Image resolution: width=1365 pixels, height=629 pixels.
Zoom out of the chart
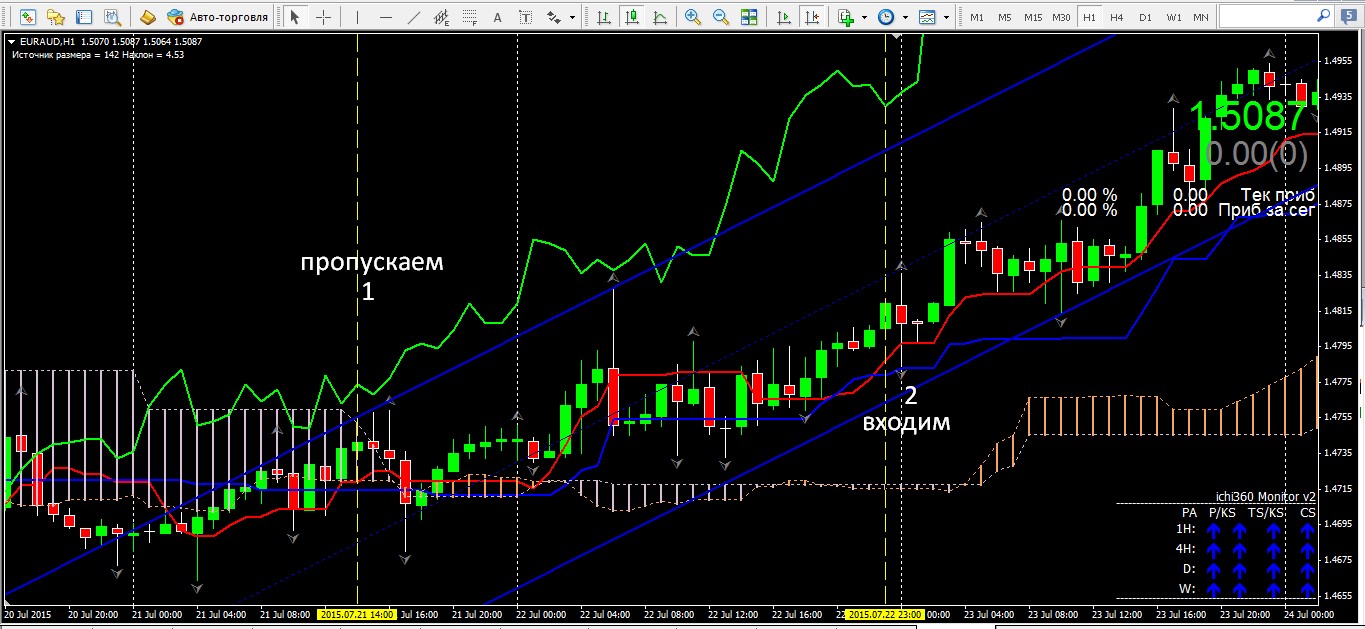[x=721, y=17]
